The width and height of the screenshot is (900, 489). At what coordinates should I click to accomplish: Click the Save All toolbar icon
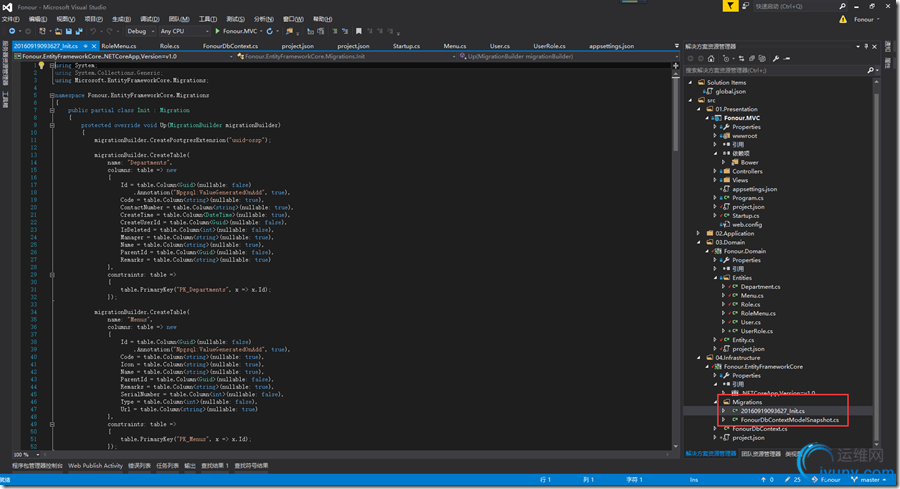78,31
